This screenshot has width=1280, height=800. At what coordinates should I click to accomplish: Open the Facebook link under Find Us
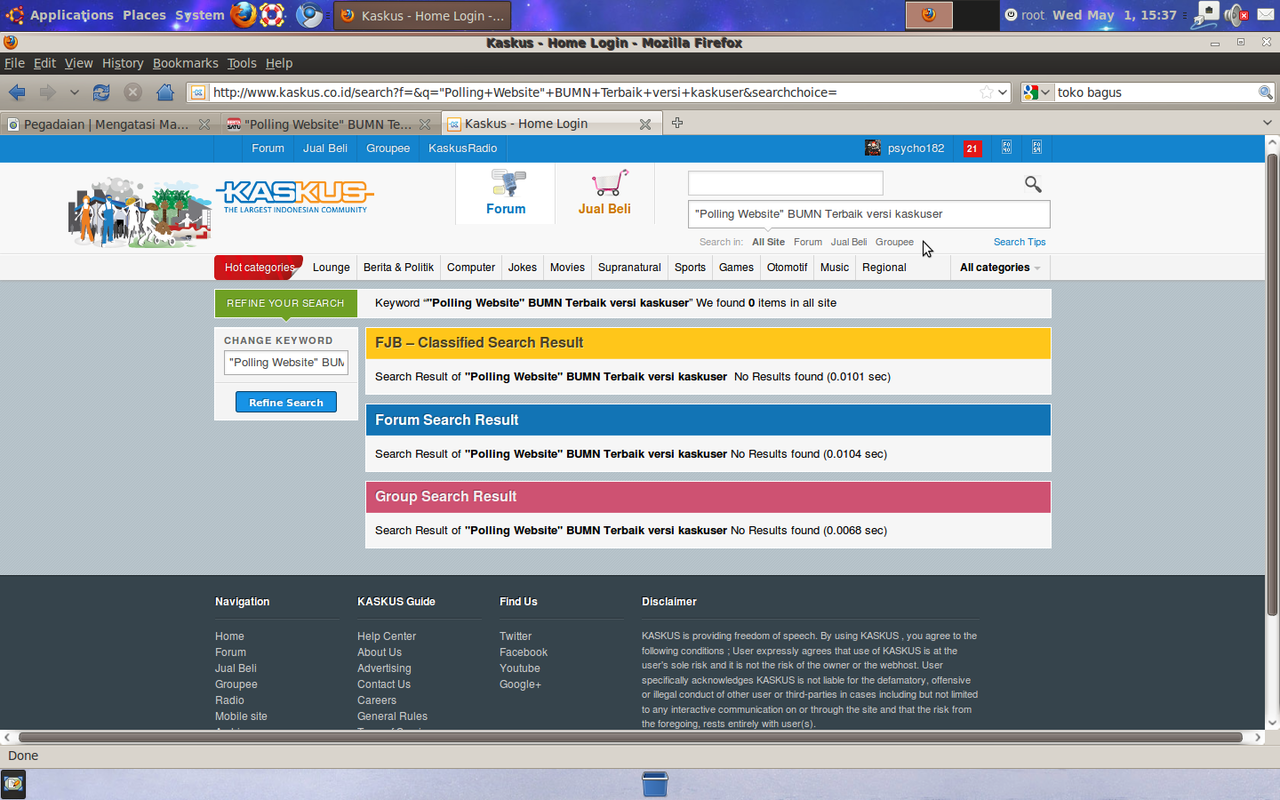click(524, 652)
